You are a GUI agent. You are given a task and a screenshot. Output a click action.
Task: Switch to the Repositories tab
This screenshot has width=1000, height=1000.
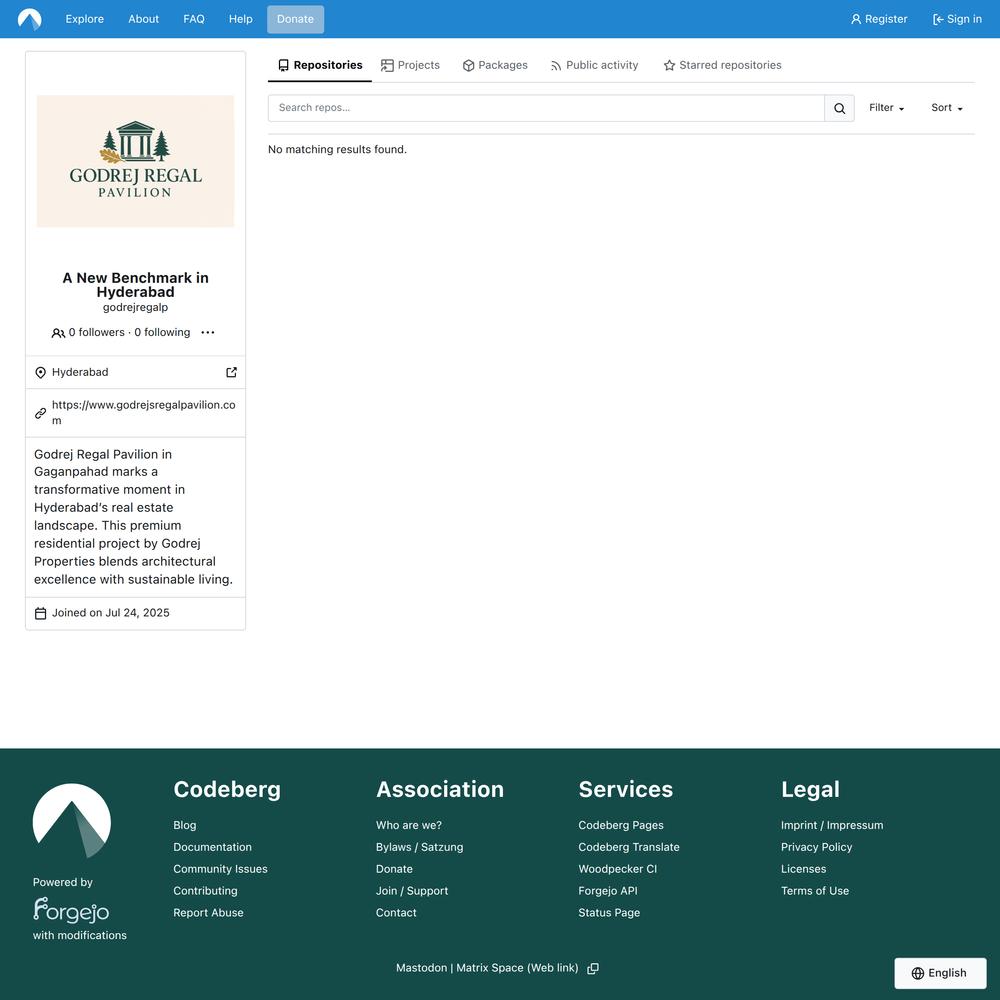[320, 65]
